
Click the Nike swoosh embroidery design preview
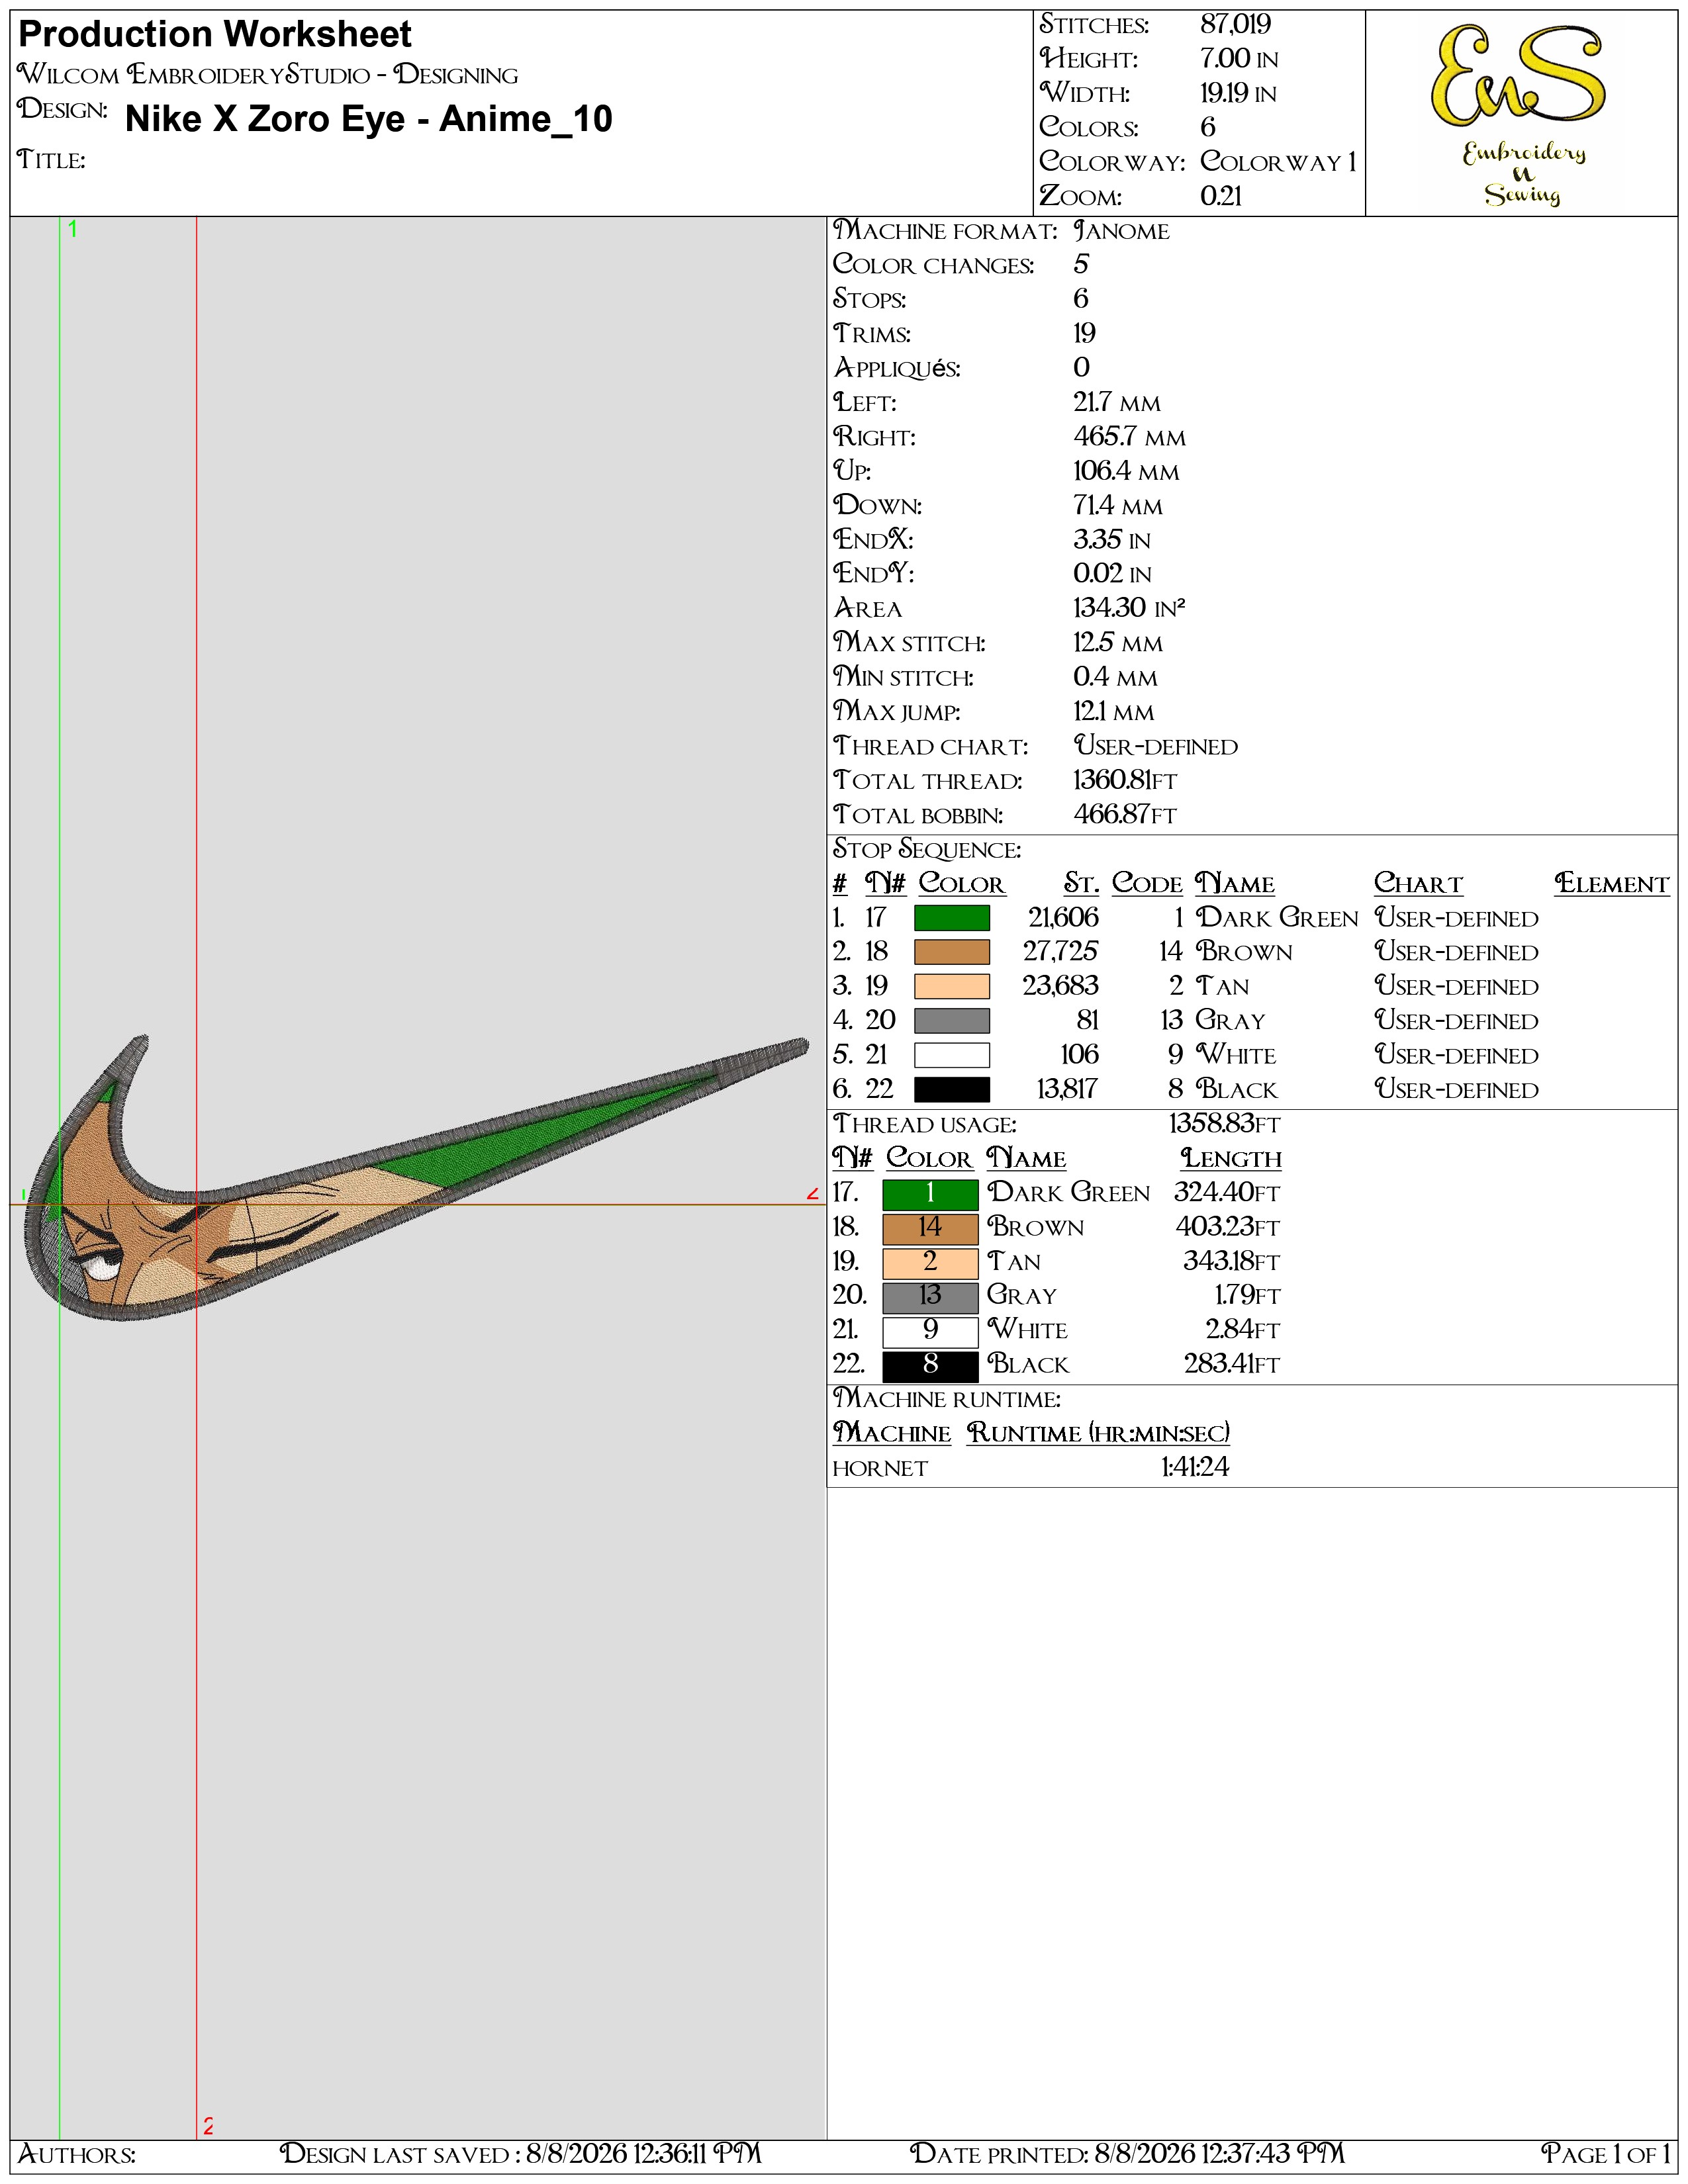[x=415, y=1178]
